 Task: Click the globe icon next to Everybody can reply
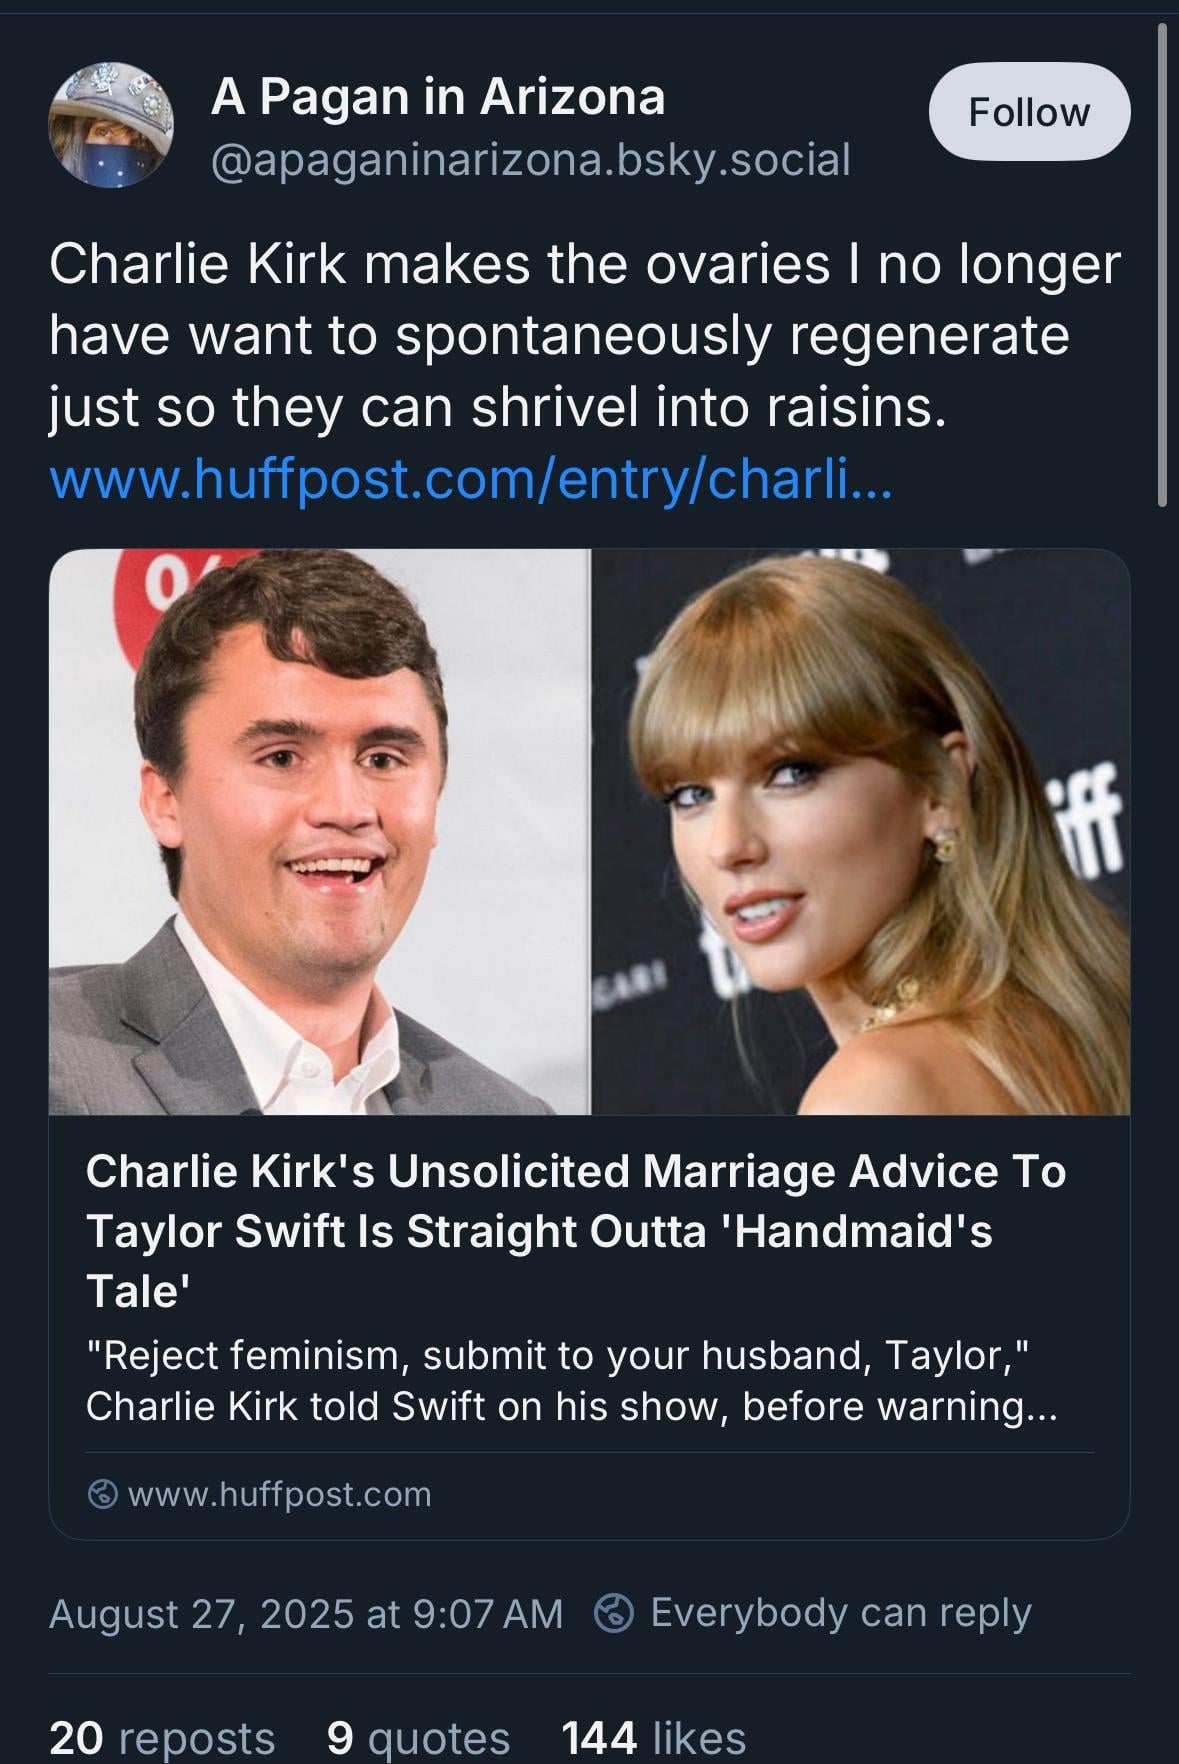pyautogui.click(x=613, y=1613)
